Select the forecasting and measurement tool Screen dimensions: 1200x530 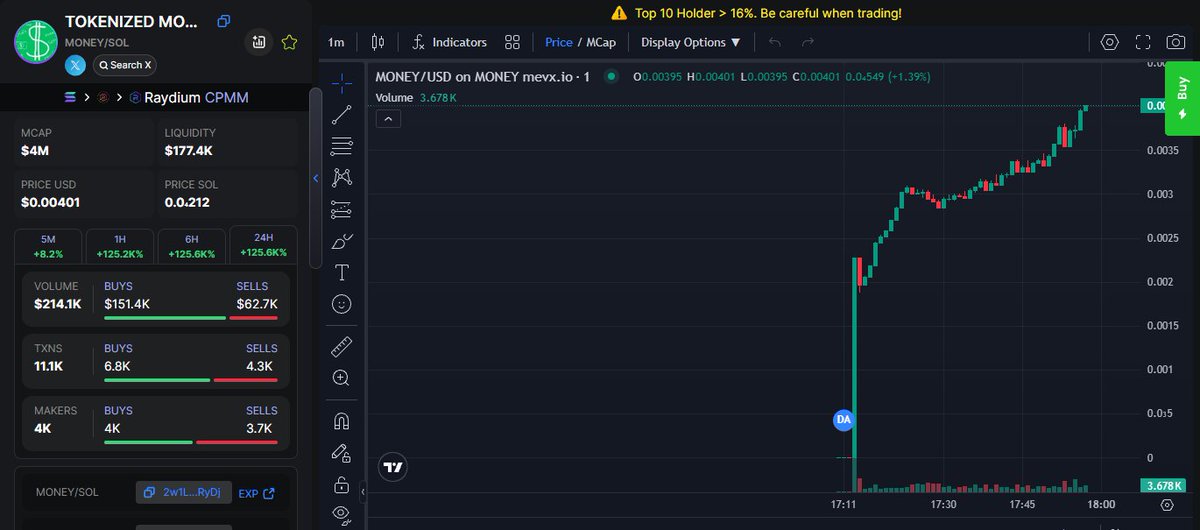click(342, 210)
